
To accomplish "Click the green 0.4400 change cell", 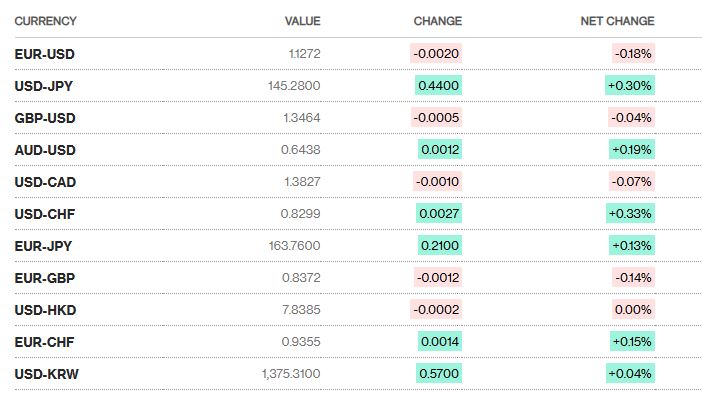I will pyautogui.click(x=439, y=86).
